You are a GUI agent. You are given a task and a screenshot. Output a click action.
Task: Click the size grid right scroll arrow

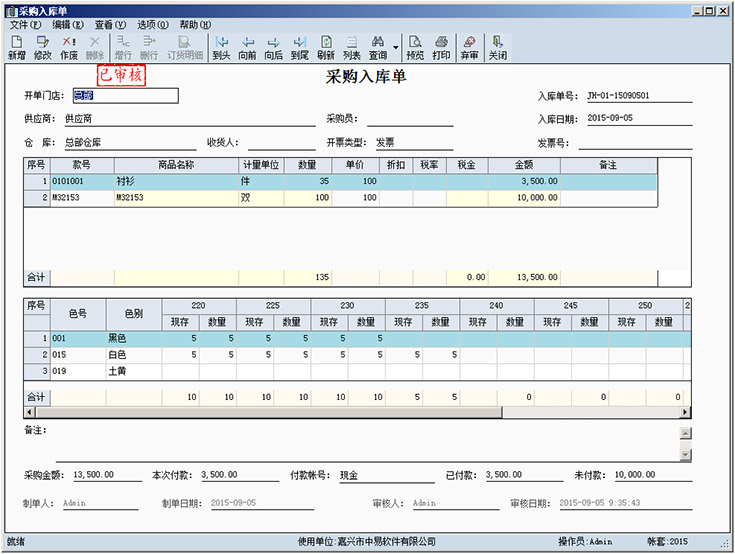pyautogui.click(x=685, y=412)
